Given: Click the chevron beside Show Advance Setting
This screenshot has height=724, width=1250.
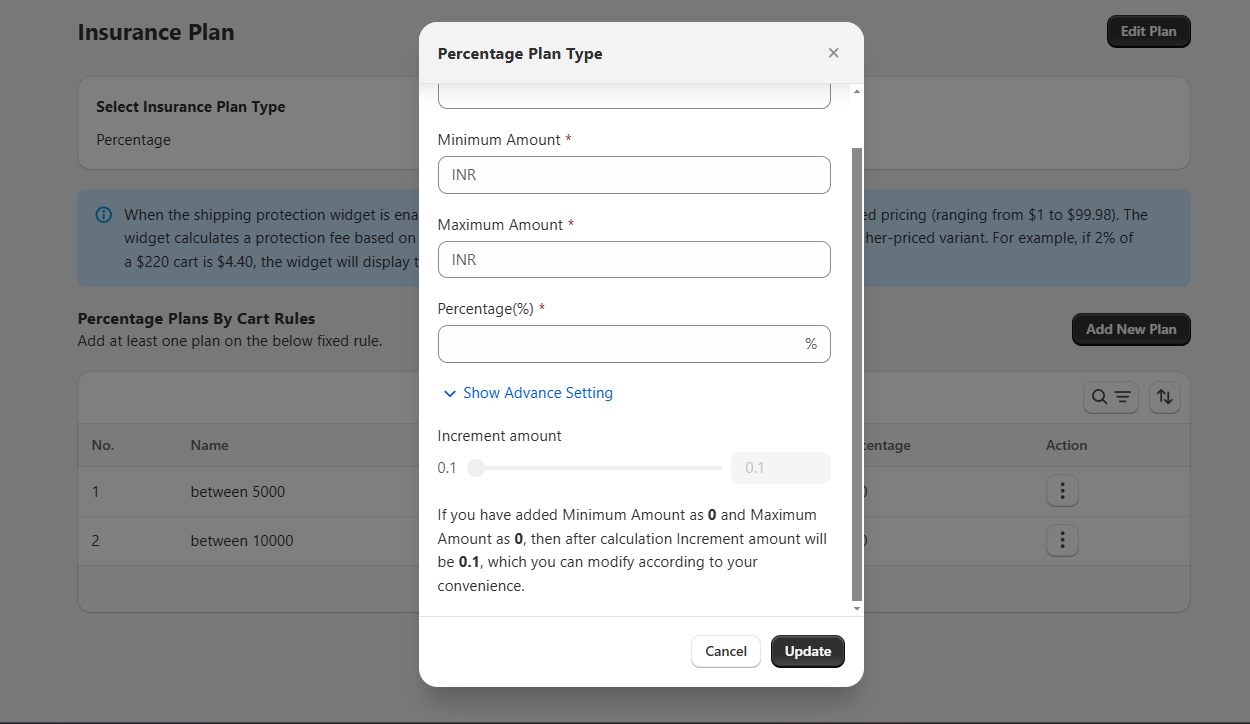Looking at the screenshot, I should pos(450,394).
